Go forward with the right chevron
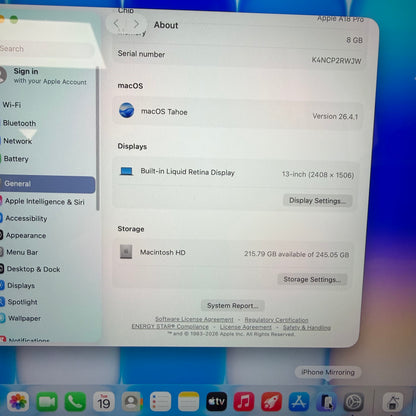The image size is (416, 416). 136,24
